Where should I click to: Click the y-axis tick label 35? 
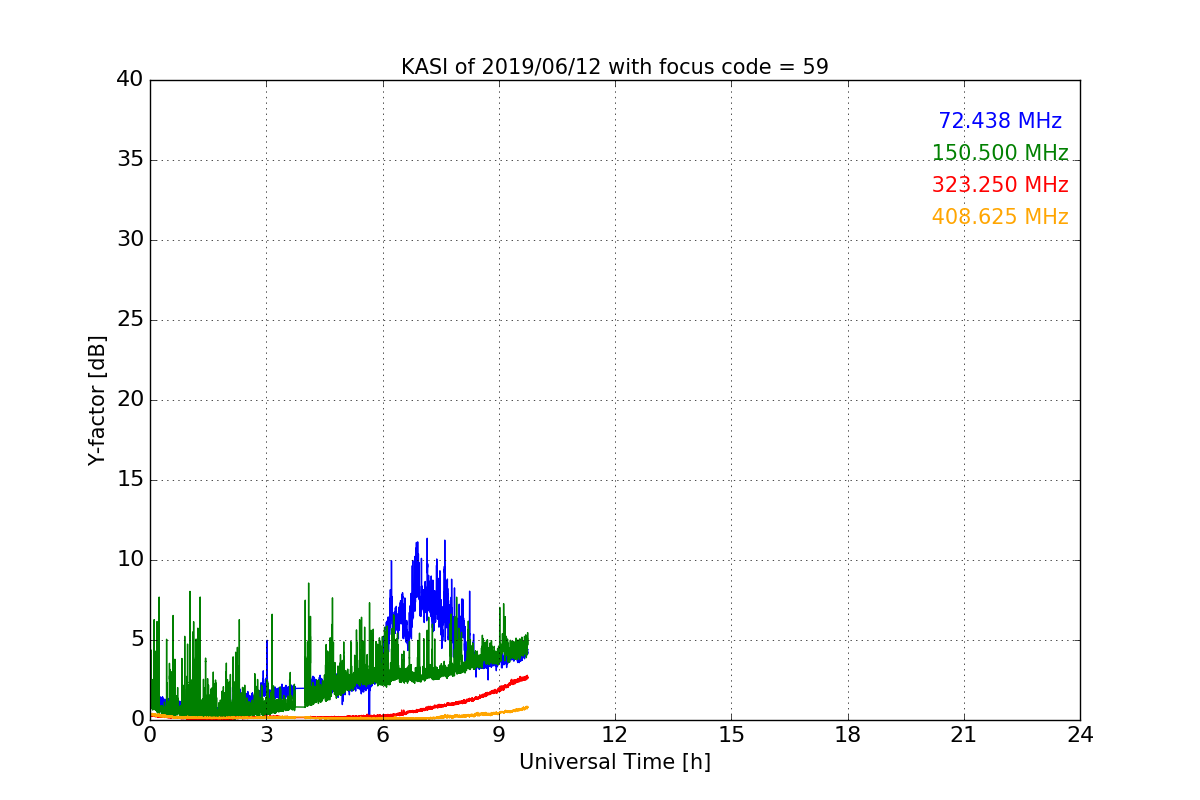[x=130, y=160]
